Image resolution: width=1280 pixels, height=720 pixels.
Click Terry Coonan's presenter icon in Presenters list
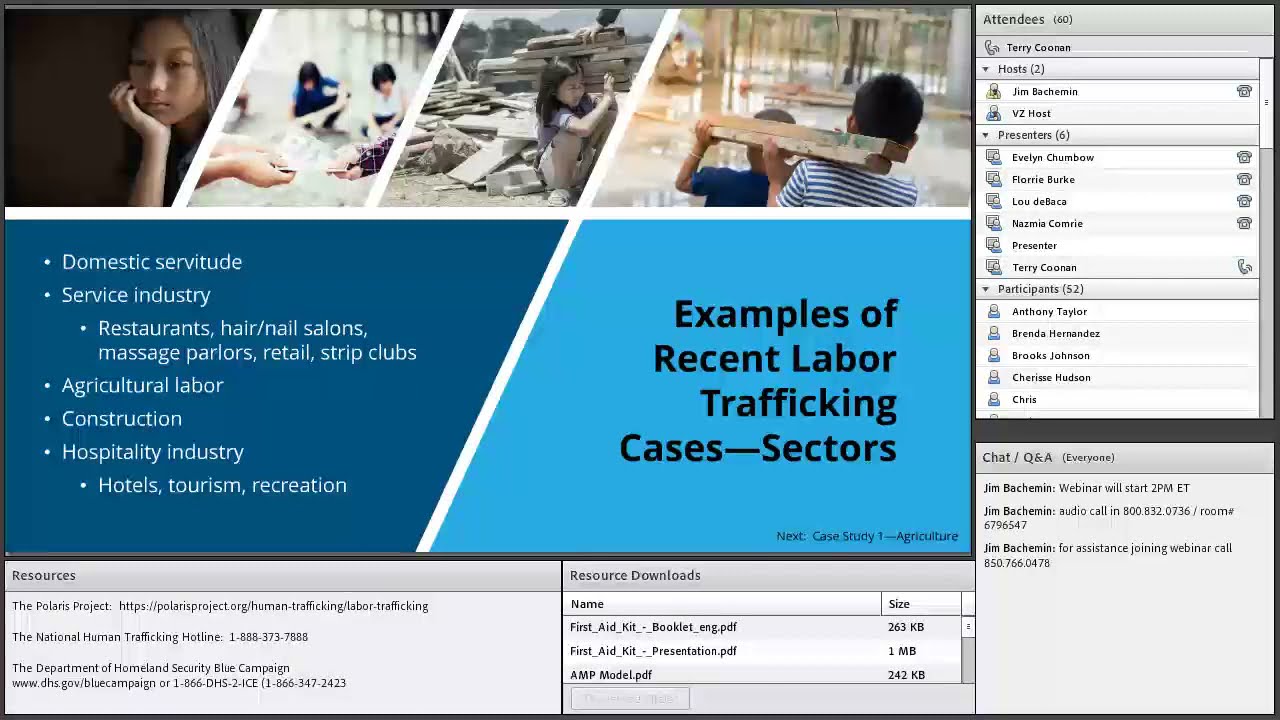point(993,267)
